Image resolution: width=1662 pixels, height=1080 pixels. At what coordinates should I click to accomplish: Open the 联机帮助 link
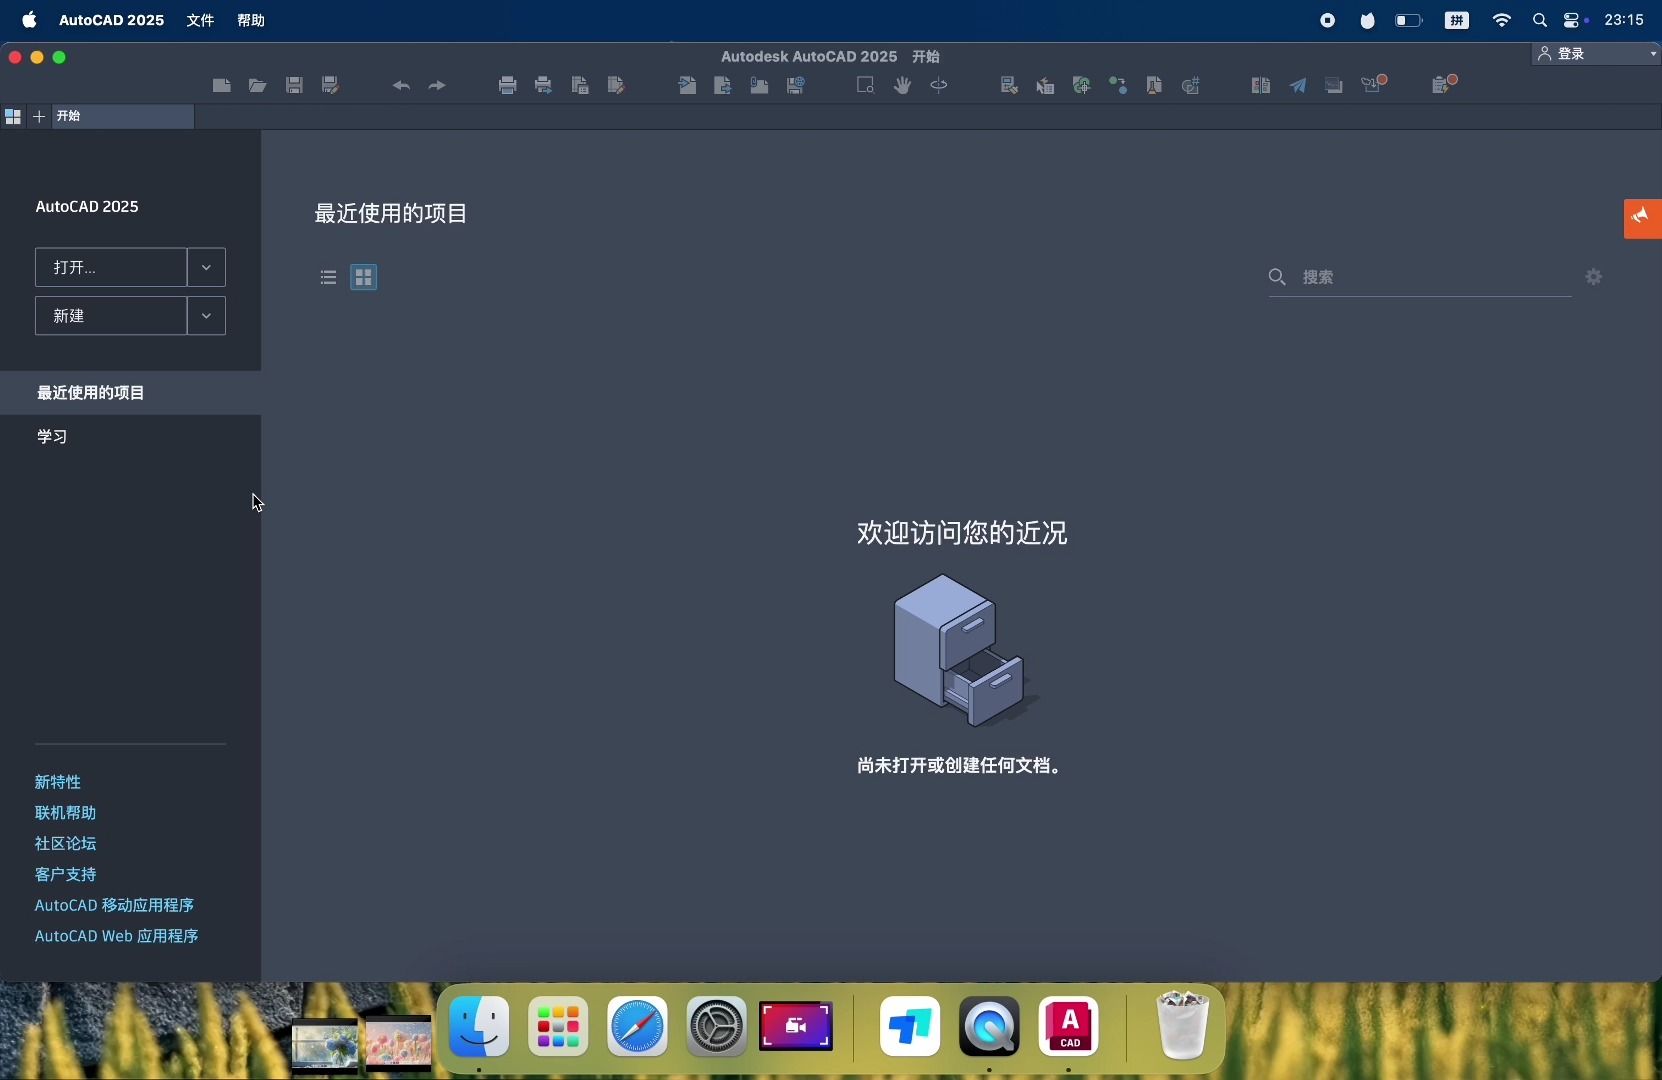[x=66, y=813]
